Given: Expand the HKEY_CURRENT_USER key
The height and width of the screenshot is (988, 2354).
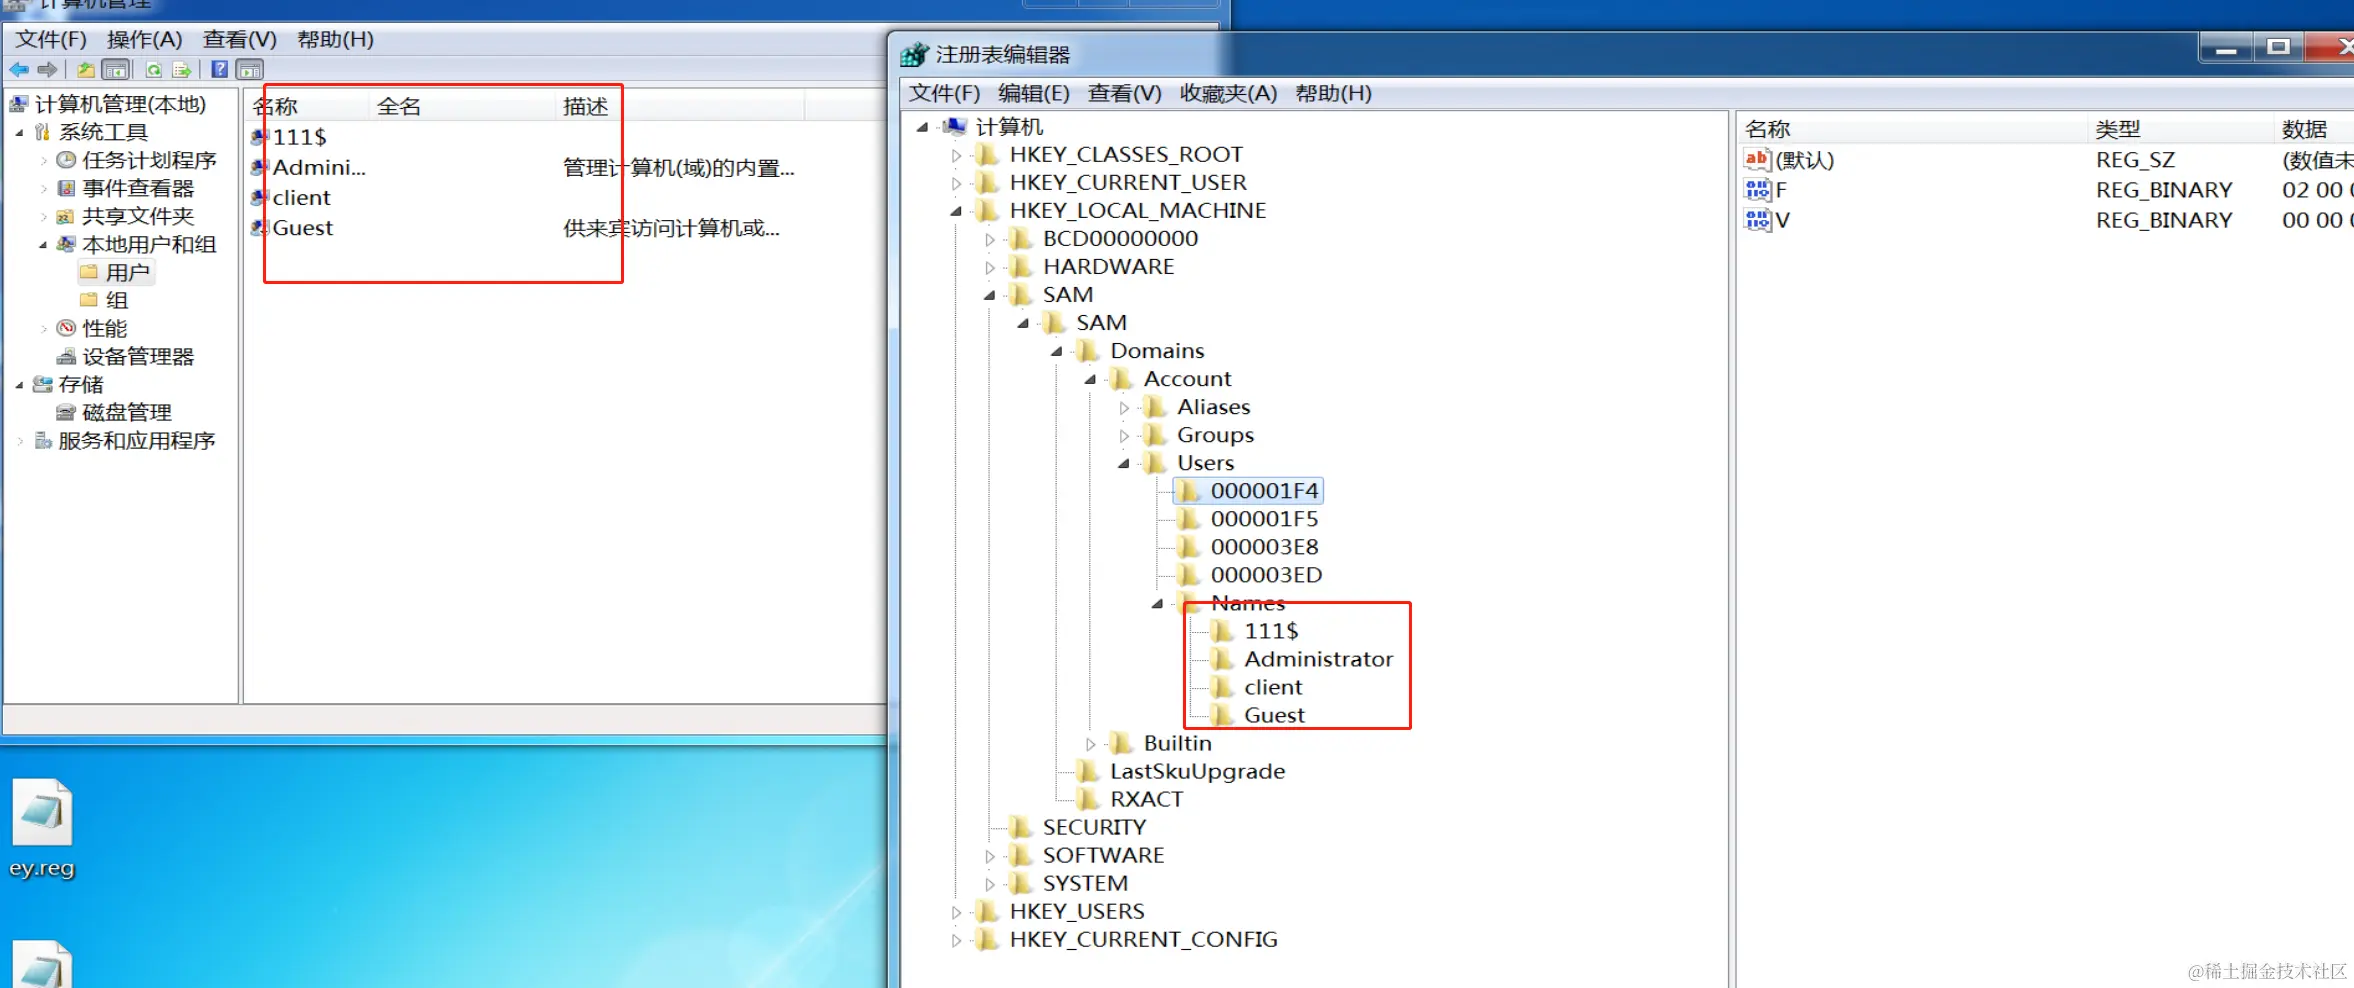Looking at the screenshot, I should (957, 183).
